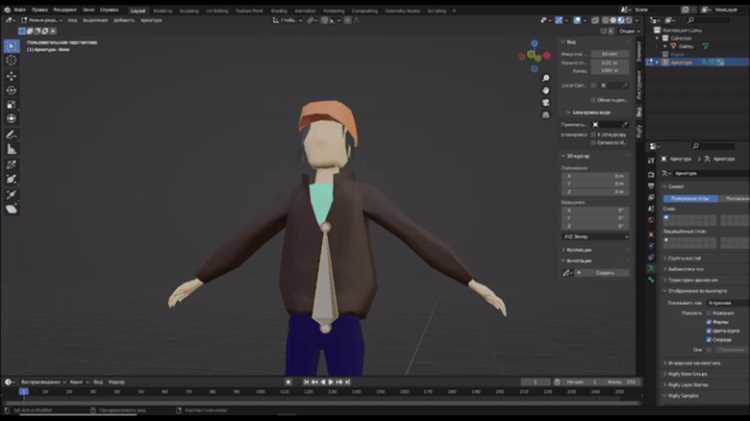Click the Положение покоя button
The height and width of the screenshot is (421, 750).
pos(735,199)
